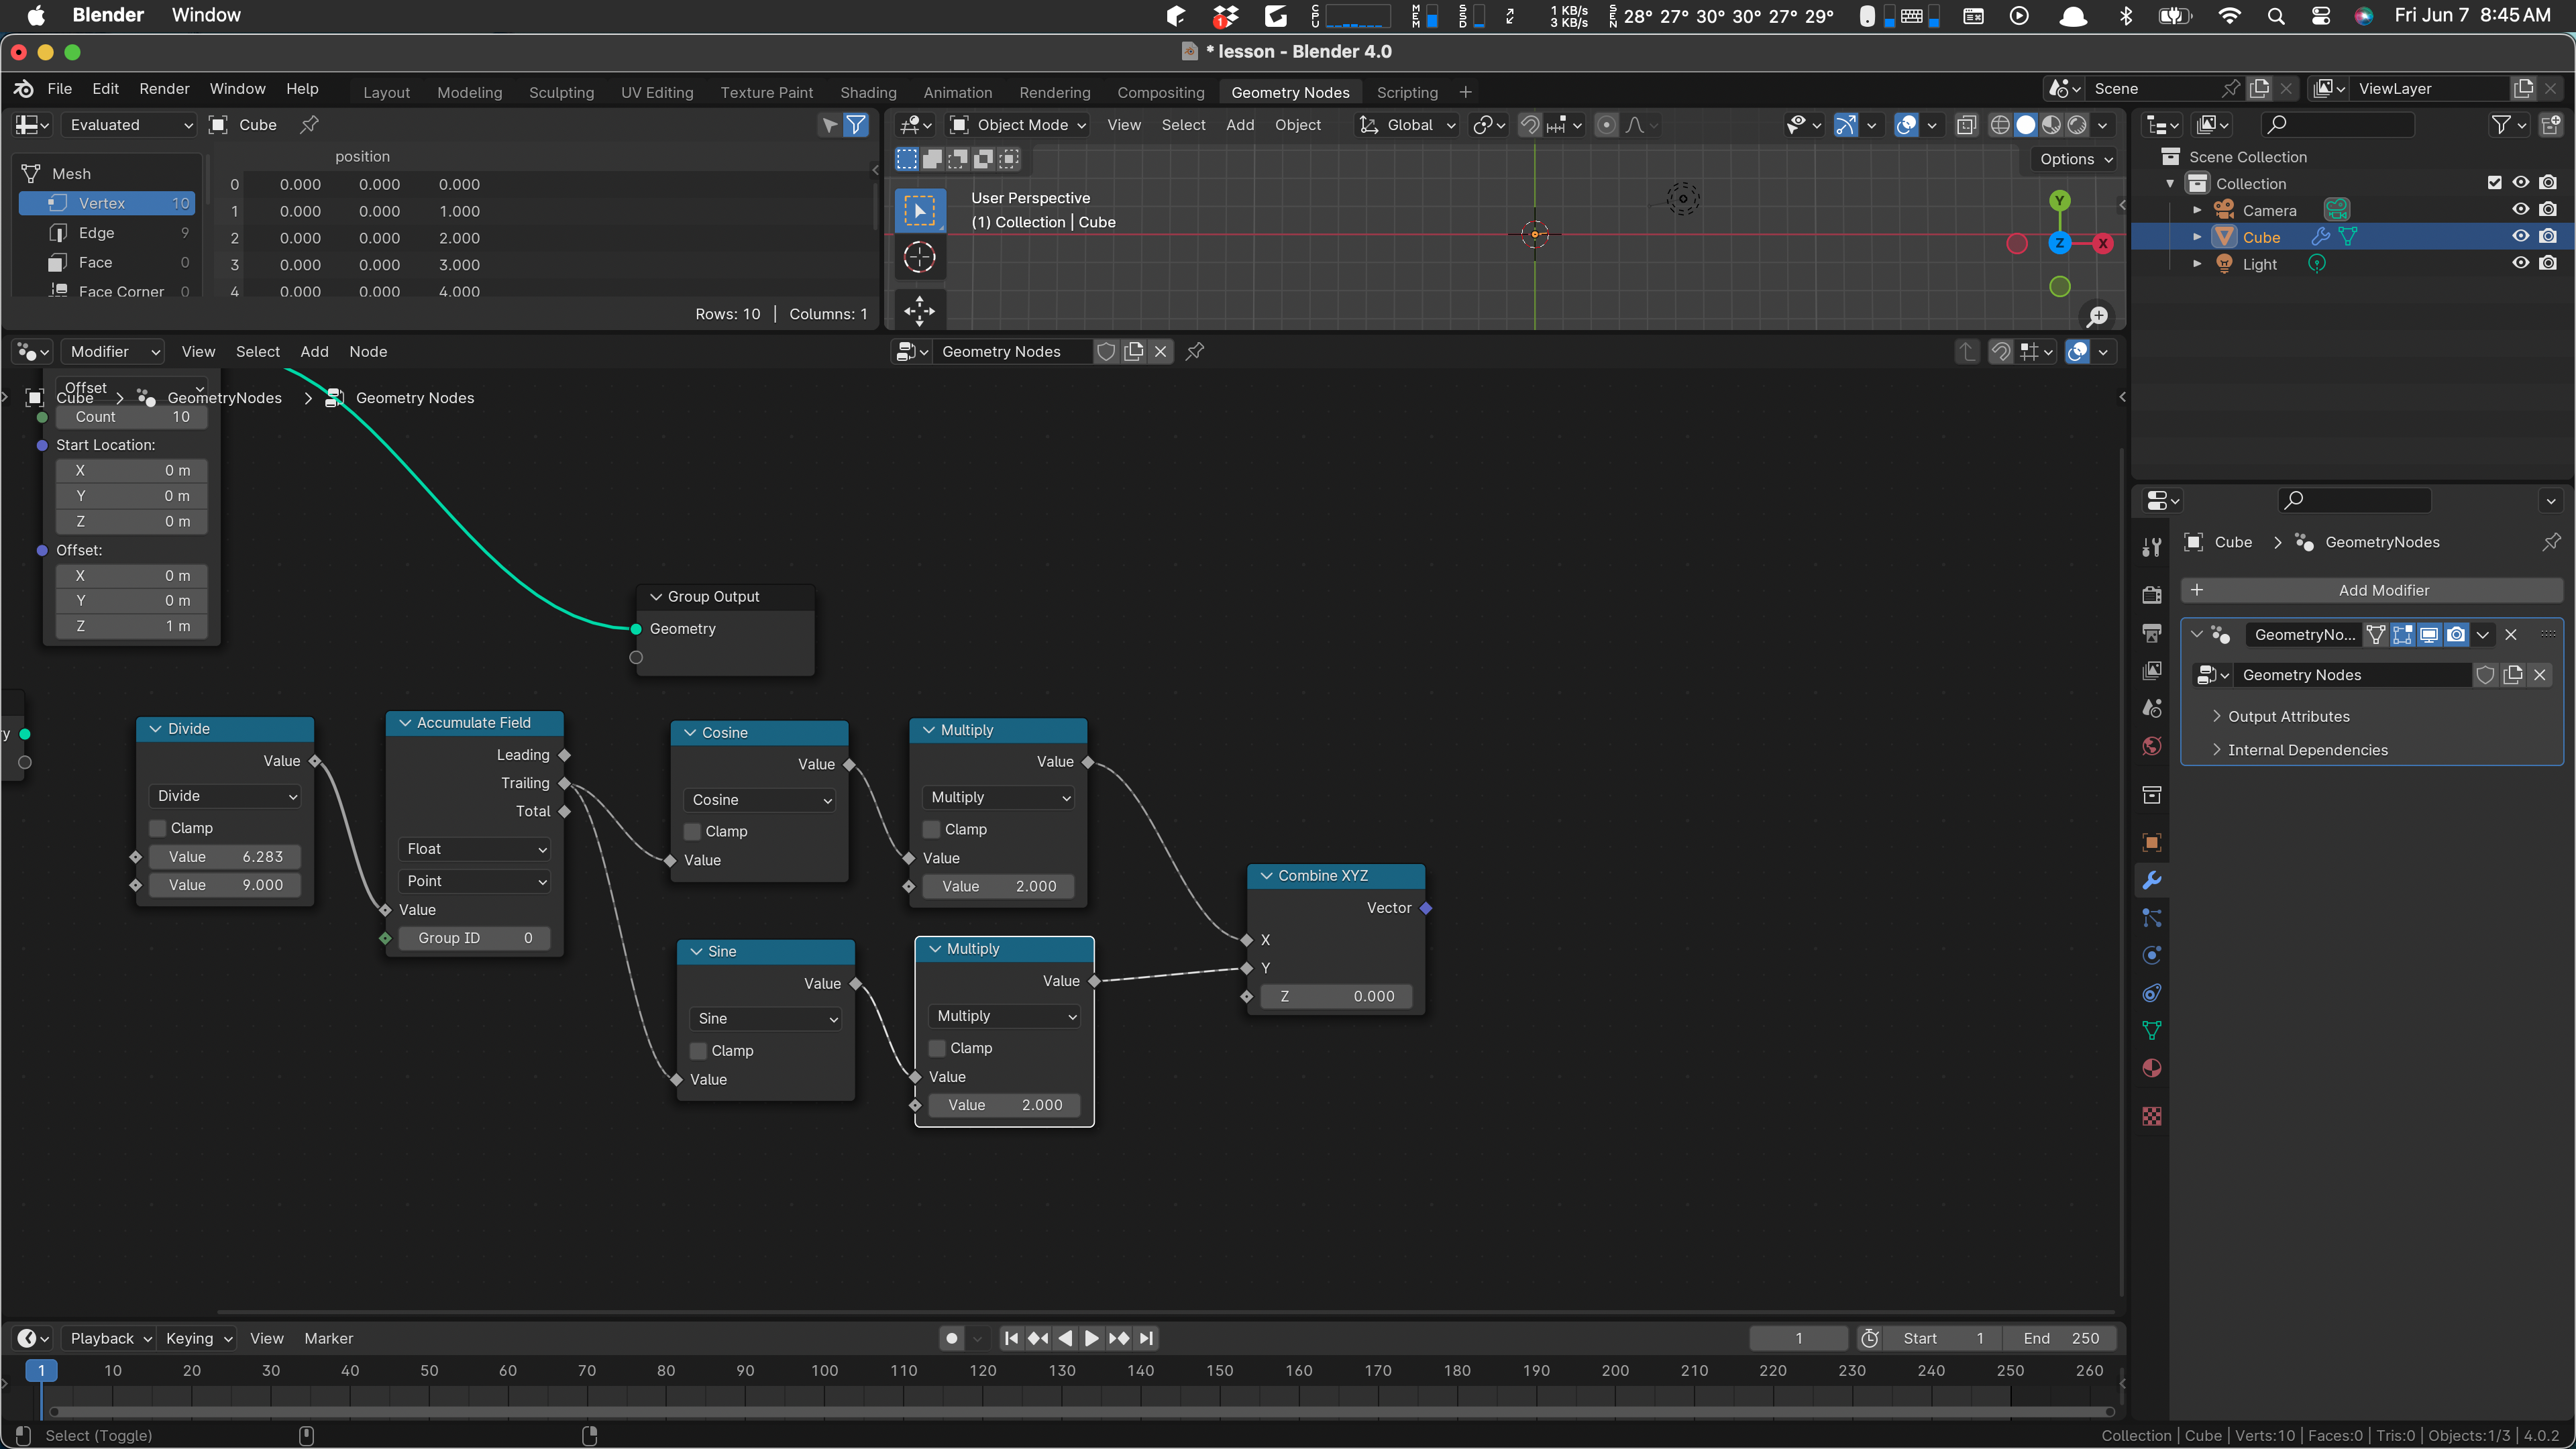Select the Cursor tool in viewport
The width and height of the screenshot is (2576, 1449).
click(919, 258)
